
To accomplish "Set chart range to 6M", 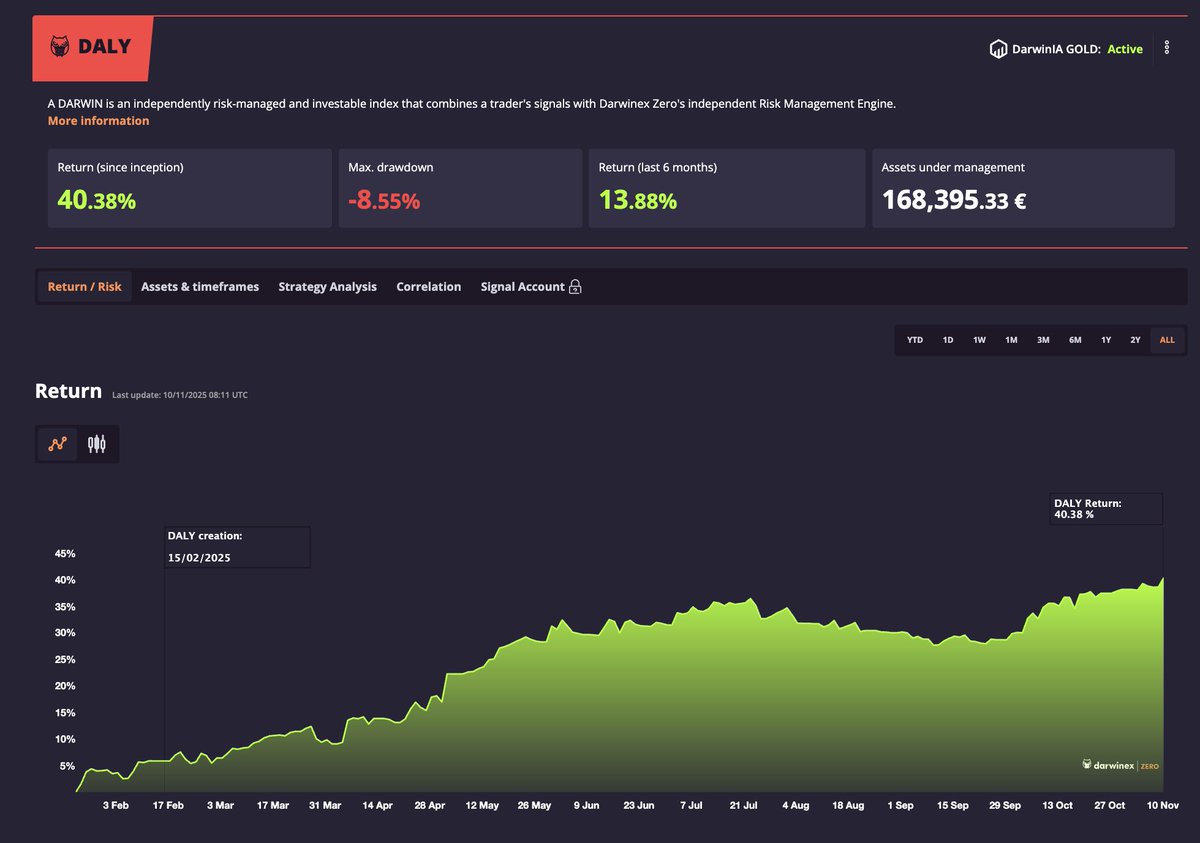I will [x=1075, y=340].
